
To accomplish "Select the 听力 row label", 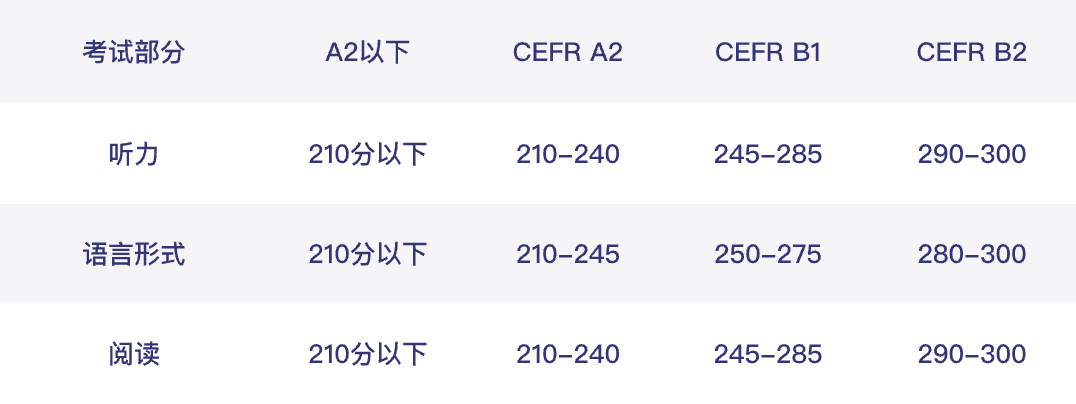I will tap(134, 155).
